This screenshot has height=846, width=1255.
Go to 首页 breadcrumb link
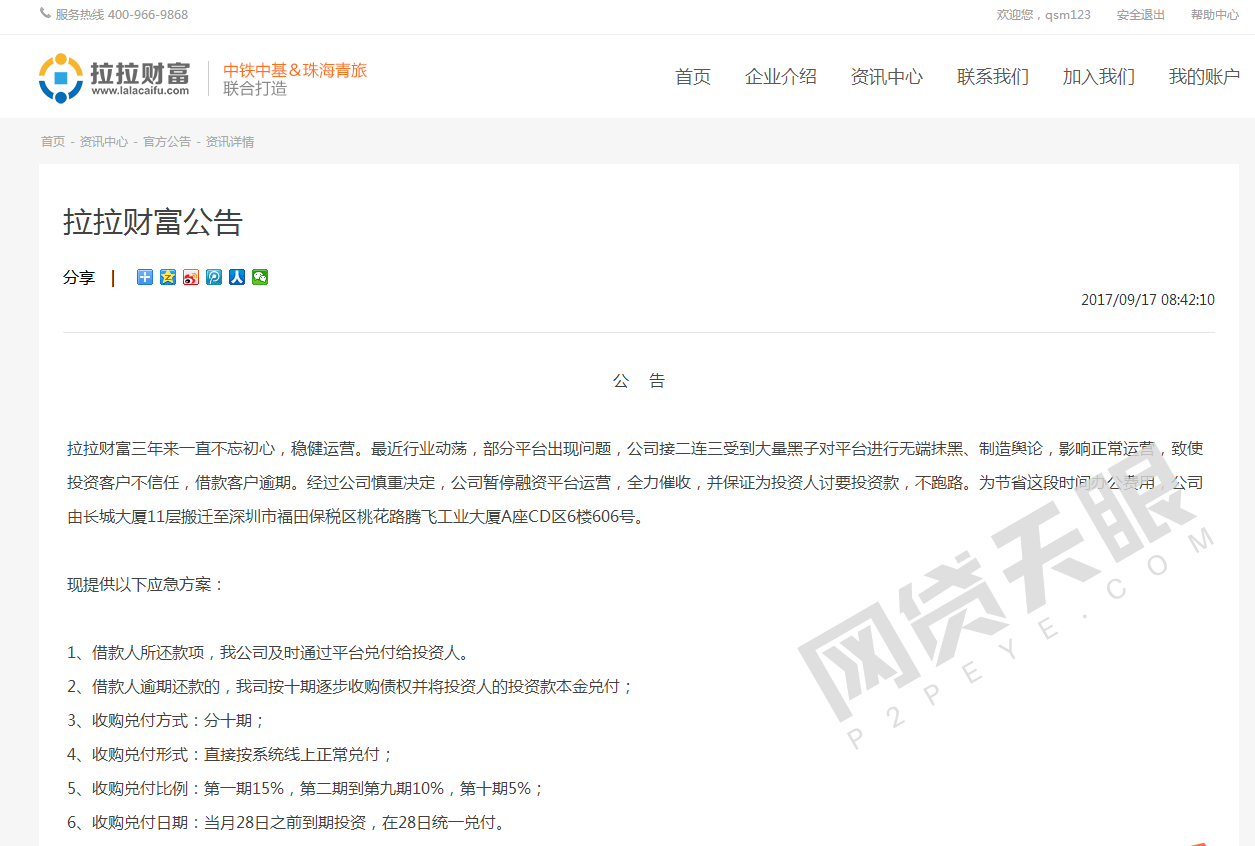[53, 142]
